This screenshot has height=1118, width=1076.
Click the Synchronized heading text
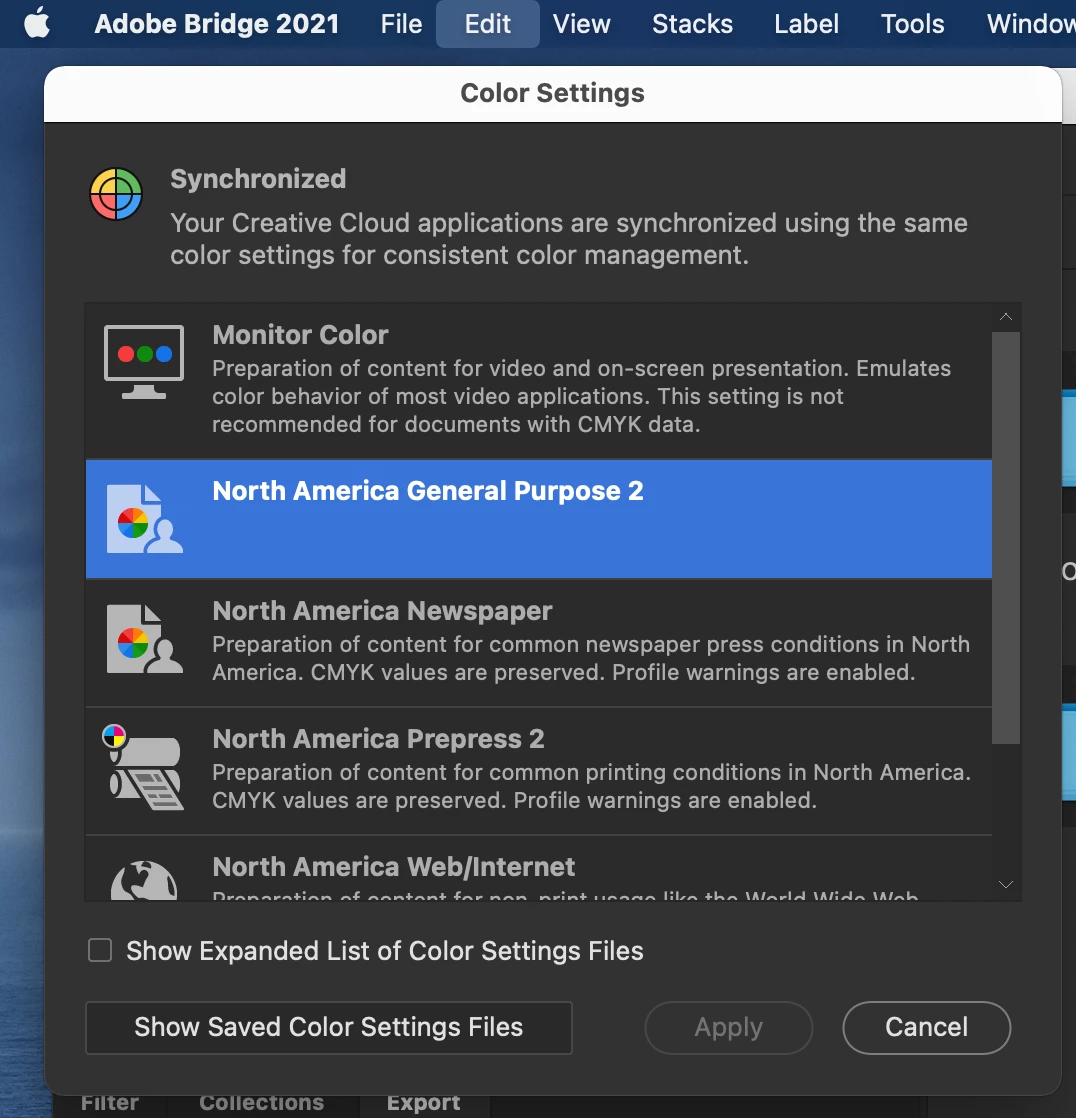pyautogui.click(x=258, y=179)
